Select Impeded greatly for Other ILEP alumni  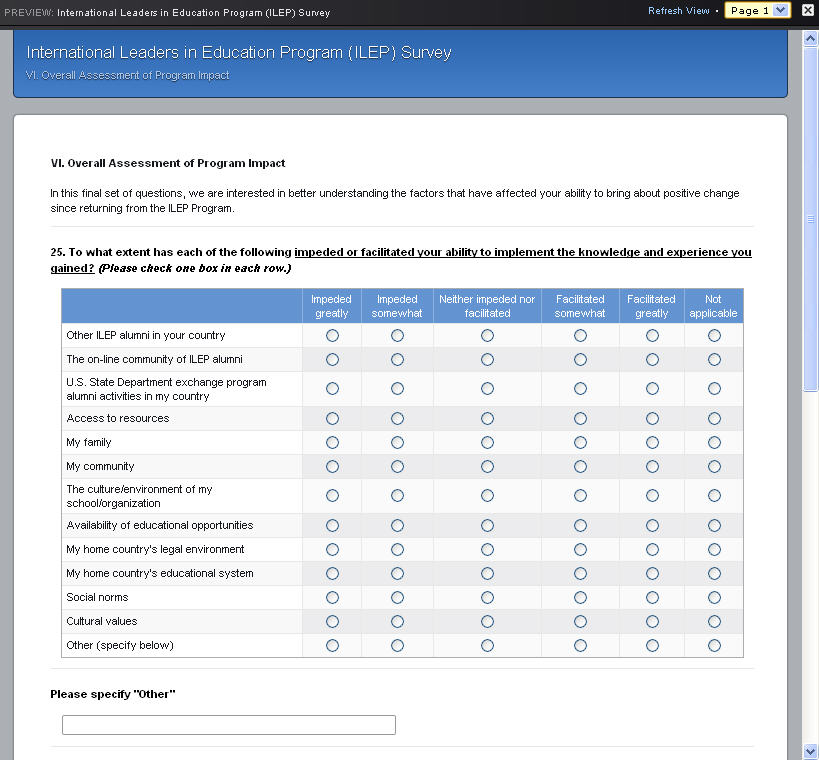332,335
